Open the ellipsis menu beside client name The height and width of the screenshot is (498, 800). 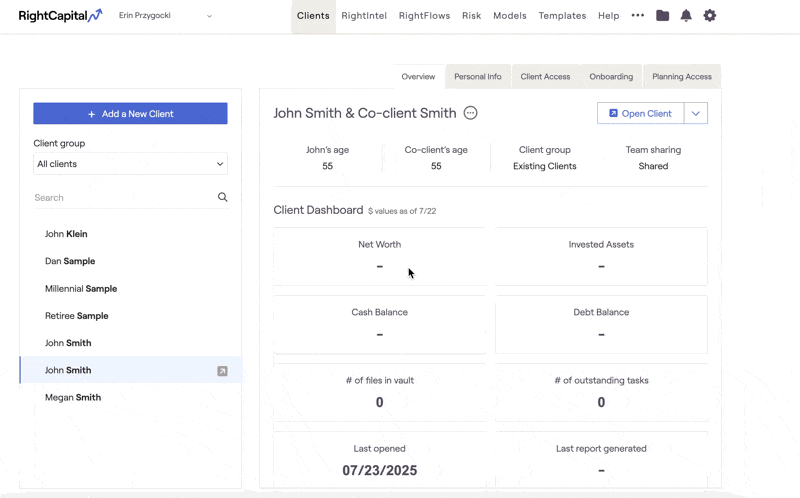(470, 113)
